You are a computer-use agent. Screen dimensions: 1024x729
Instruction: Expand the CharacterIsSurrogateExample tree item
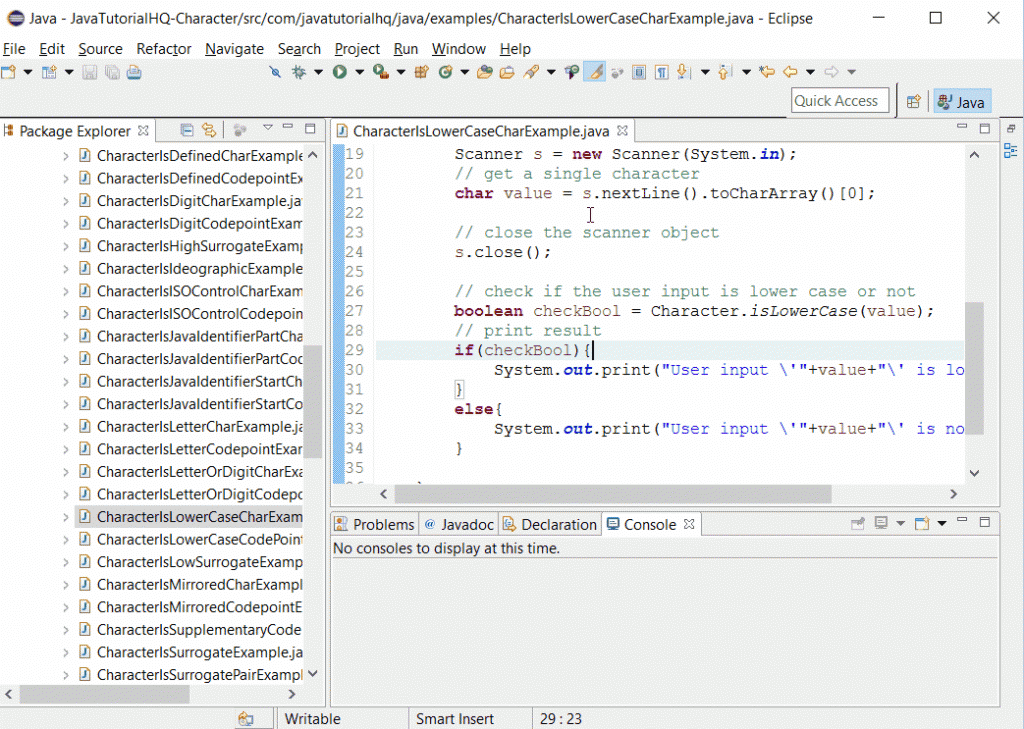pyautogui.click(x=65, y=653)
